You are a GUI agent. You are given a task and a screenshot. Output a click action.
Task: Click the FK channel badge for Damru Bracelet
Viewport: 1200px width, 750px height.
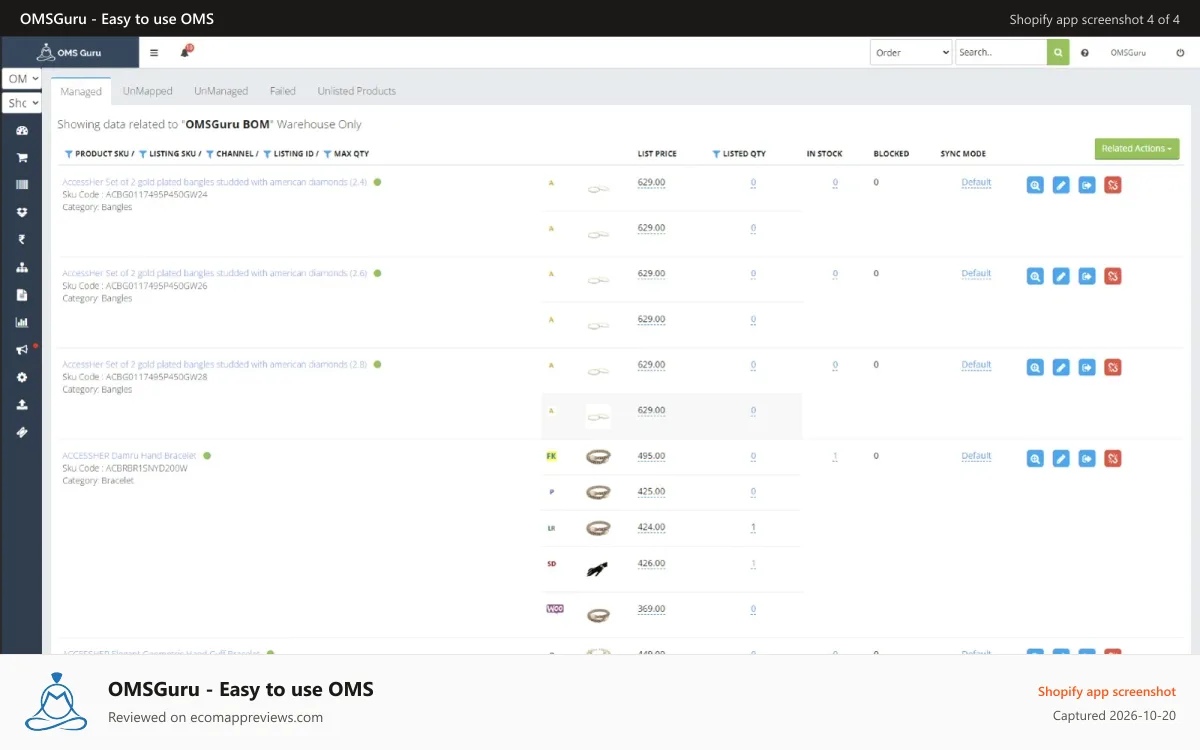[551, 456]
